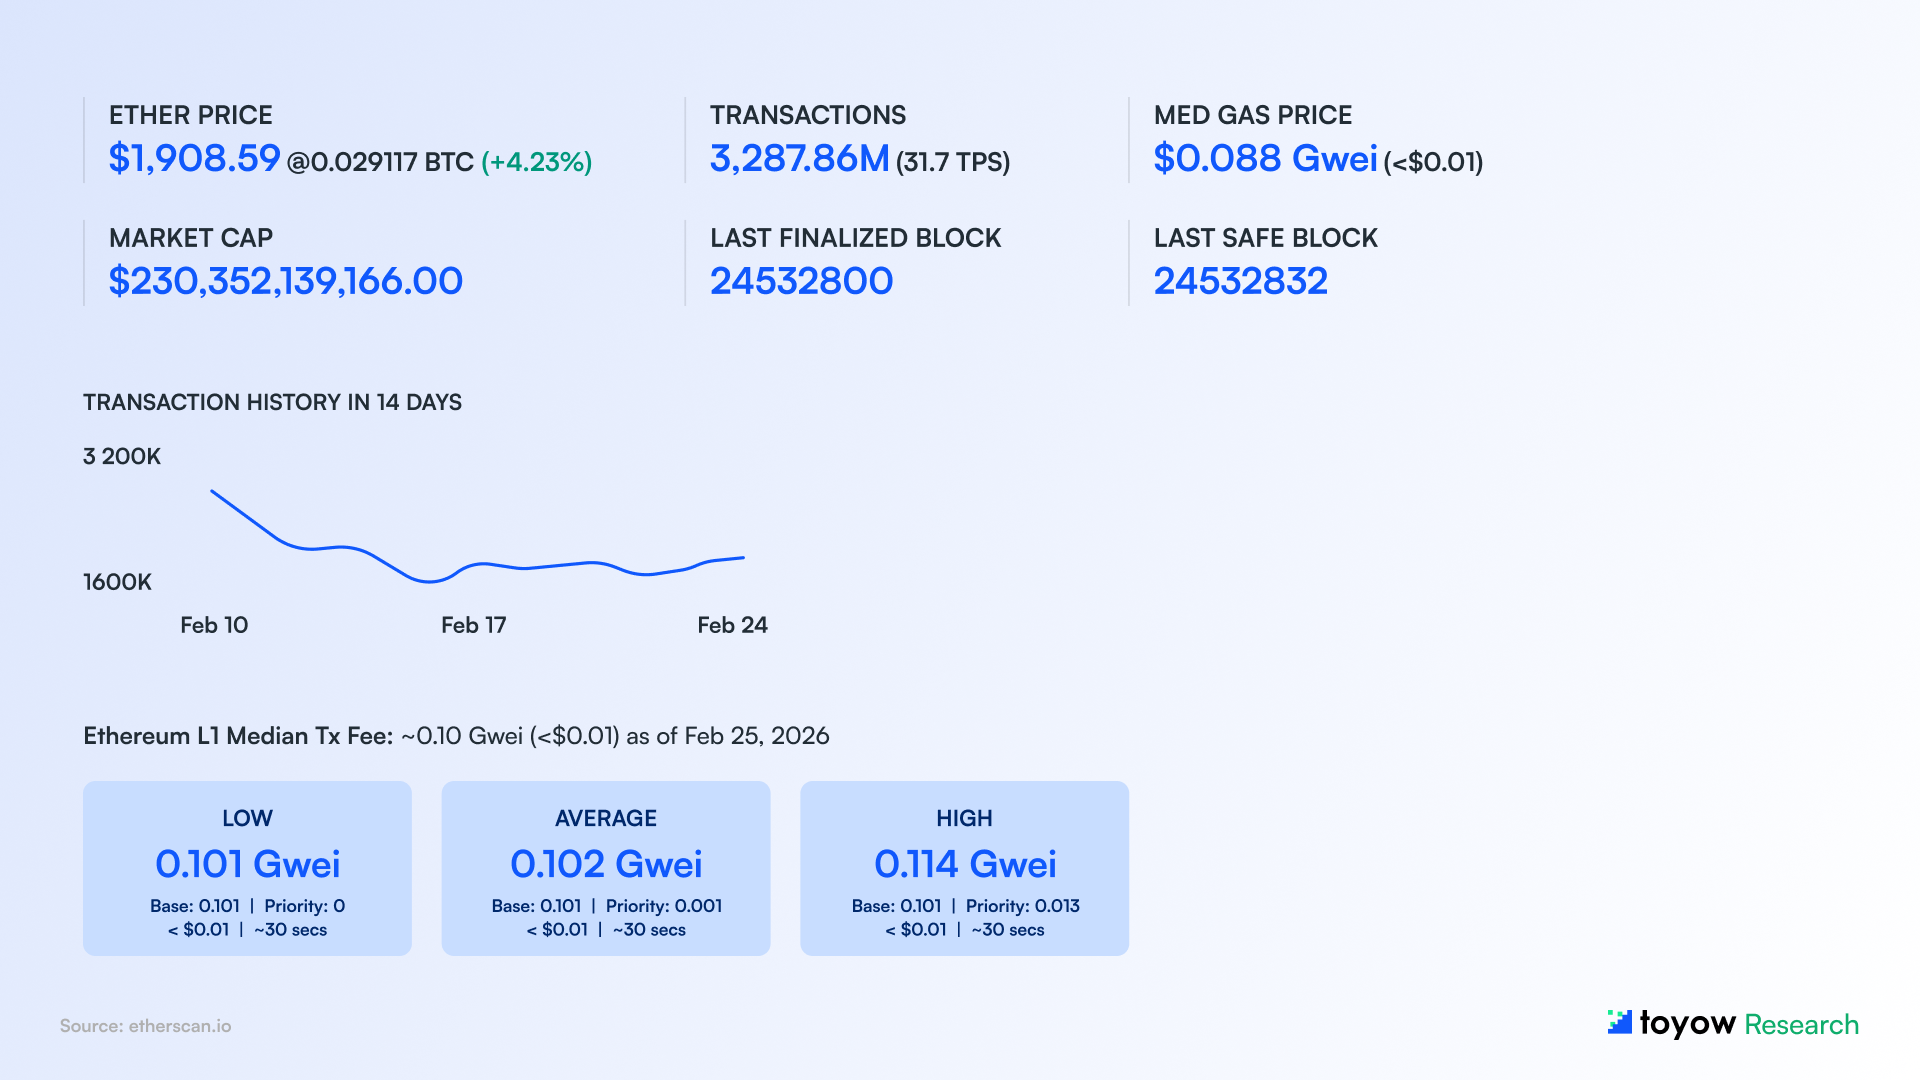Click the market cap $230,352,139,166.00 value
The width and height of the screenshot is (1920, 1080).
[286, 281]
